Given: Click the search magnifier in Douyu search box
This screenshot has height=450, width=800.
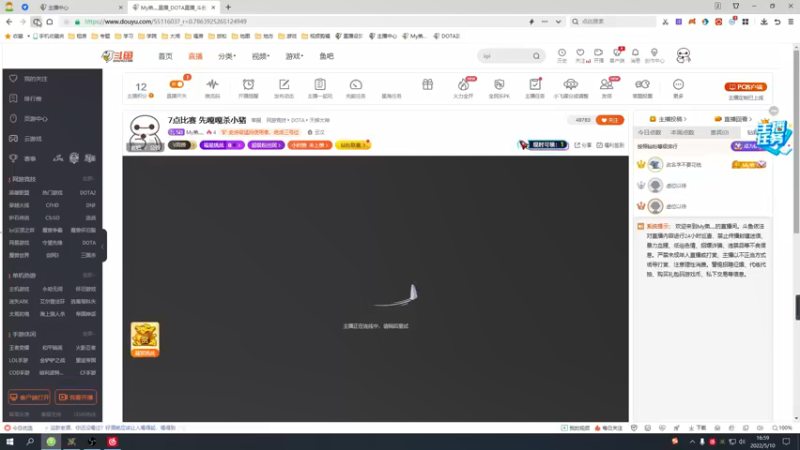Looking at the screenshot, I should [536, 56].
